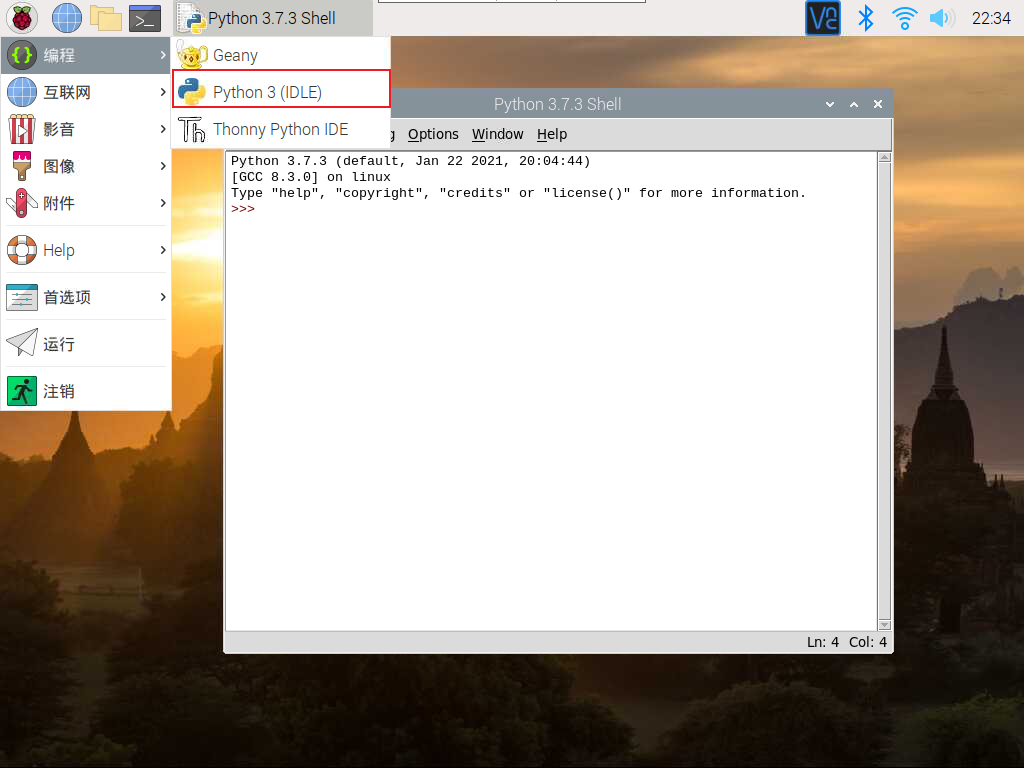Click the 编程 braces icon
This screenshot has width=1024, height=768.
(22, 56)
